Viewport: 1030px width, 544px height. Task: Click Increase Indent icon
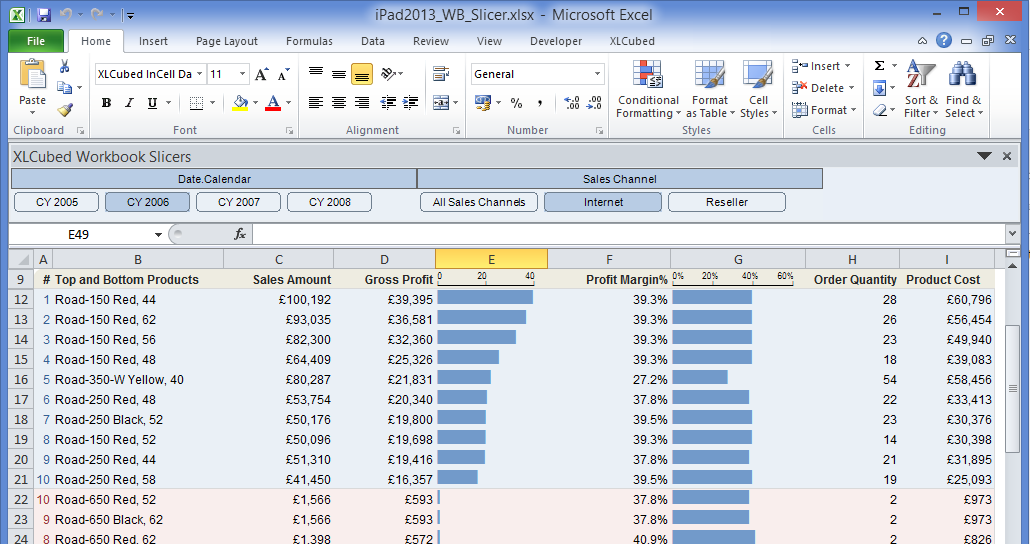411,102
